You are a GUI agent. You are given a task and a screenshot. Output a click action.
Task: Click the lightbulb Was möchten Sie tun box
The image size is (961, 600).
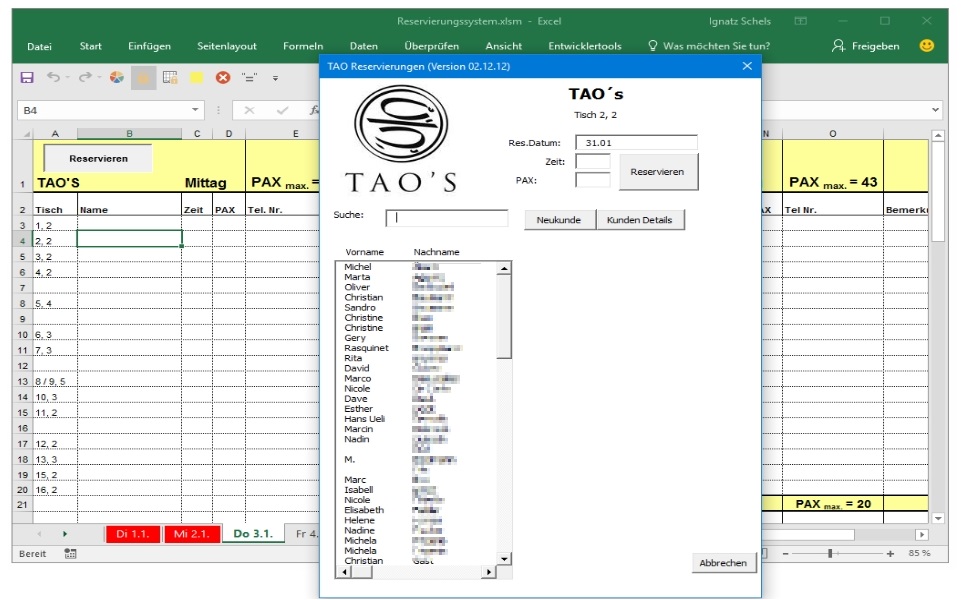click(709, 46)
